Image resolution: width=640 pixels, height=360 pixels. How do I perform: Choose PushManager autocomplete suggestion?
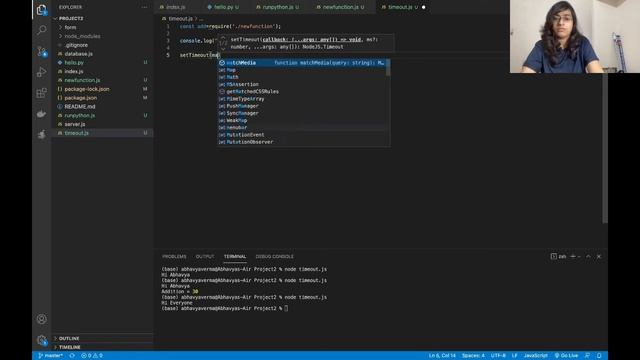click(301, 106)
